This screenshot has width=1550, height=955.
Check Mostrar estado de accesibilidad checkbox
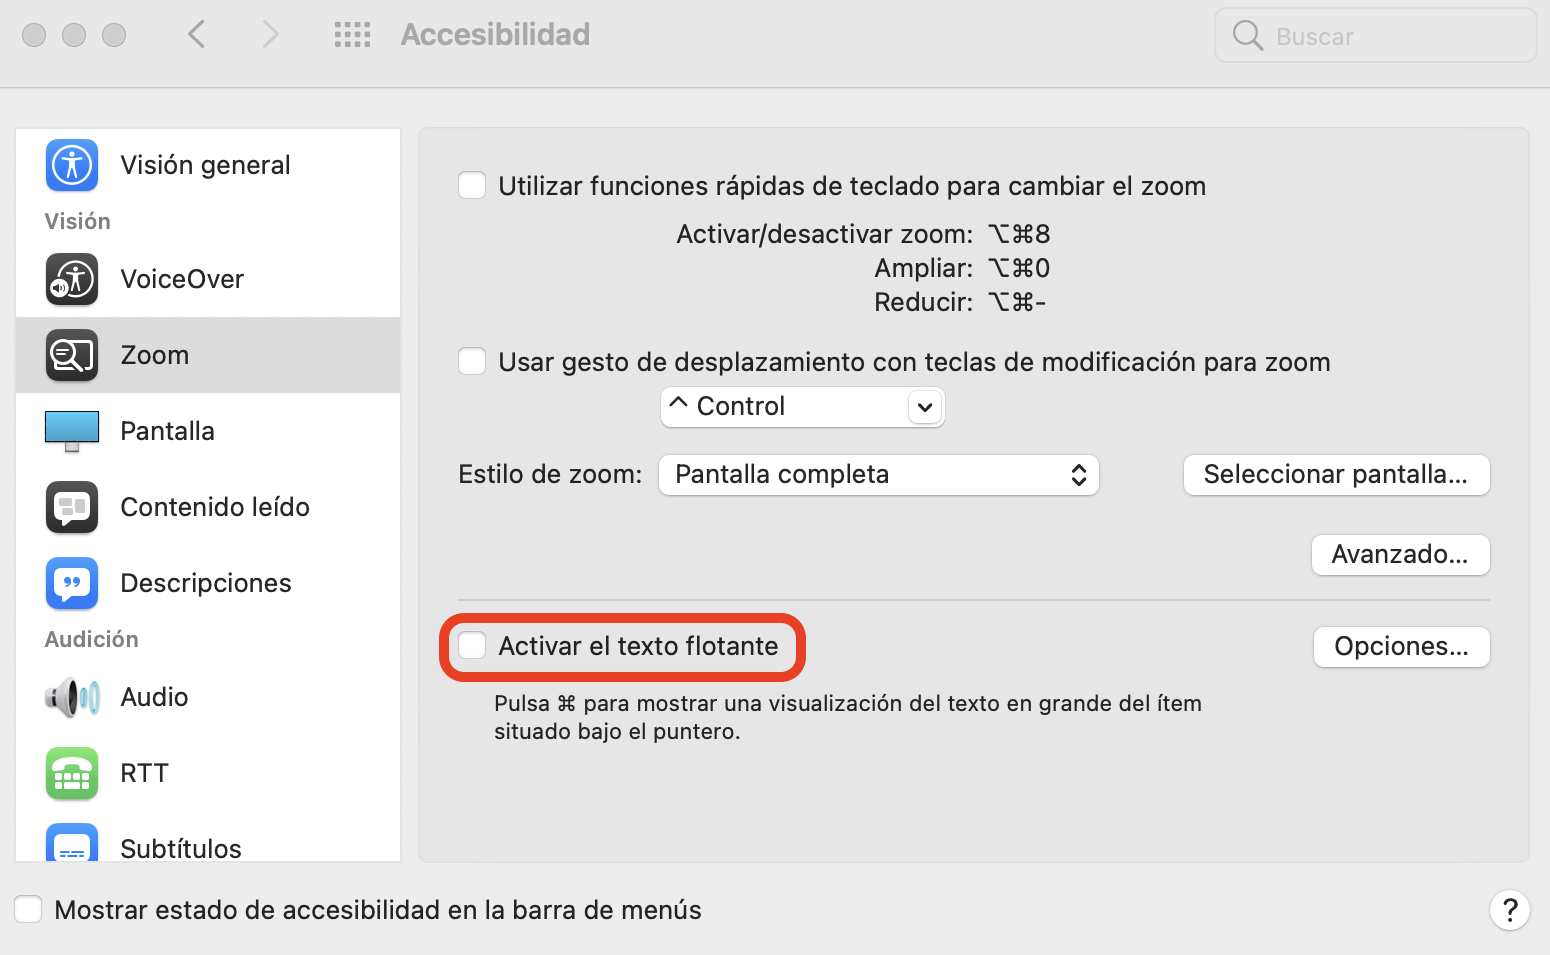point(28,909)
